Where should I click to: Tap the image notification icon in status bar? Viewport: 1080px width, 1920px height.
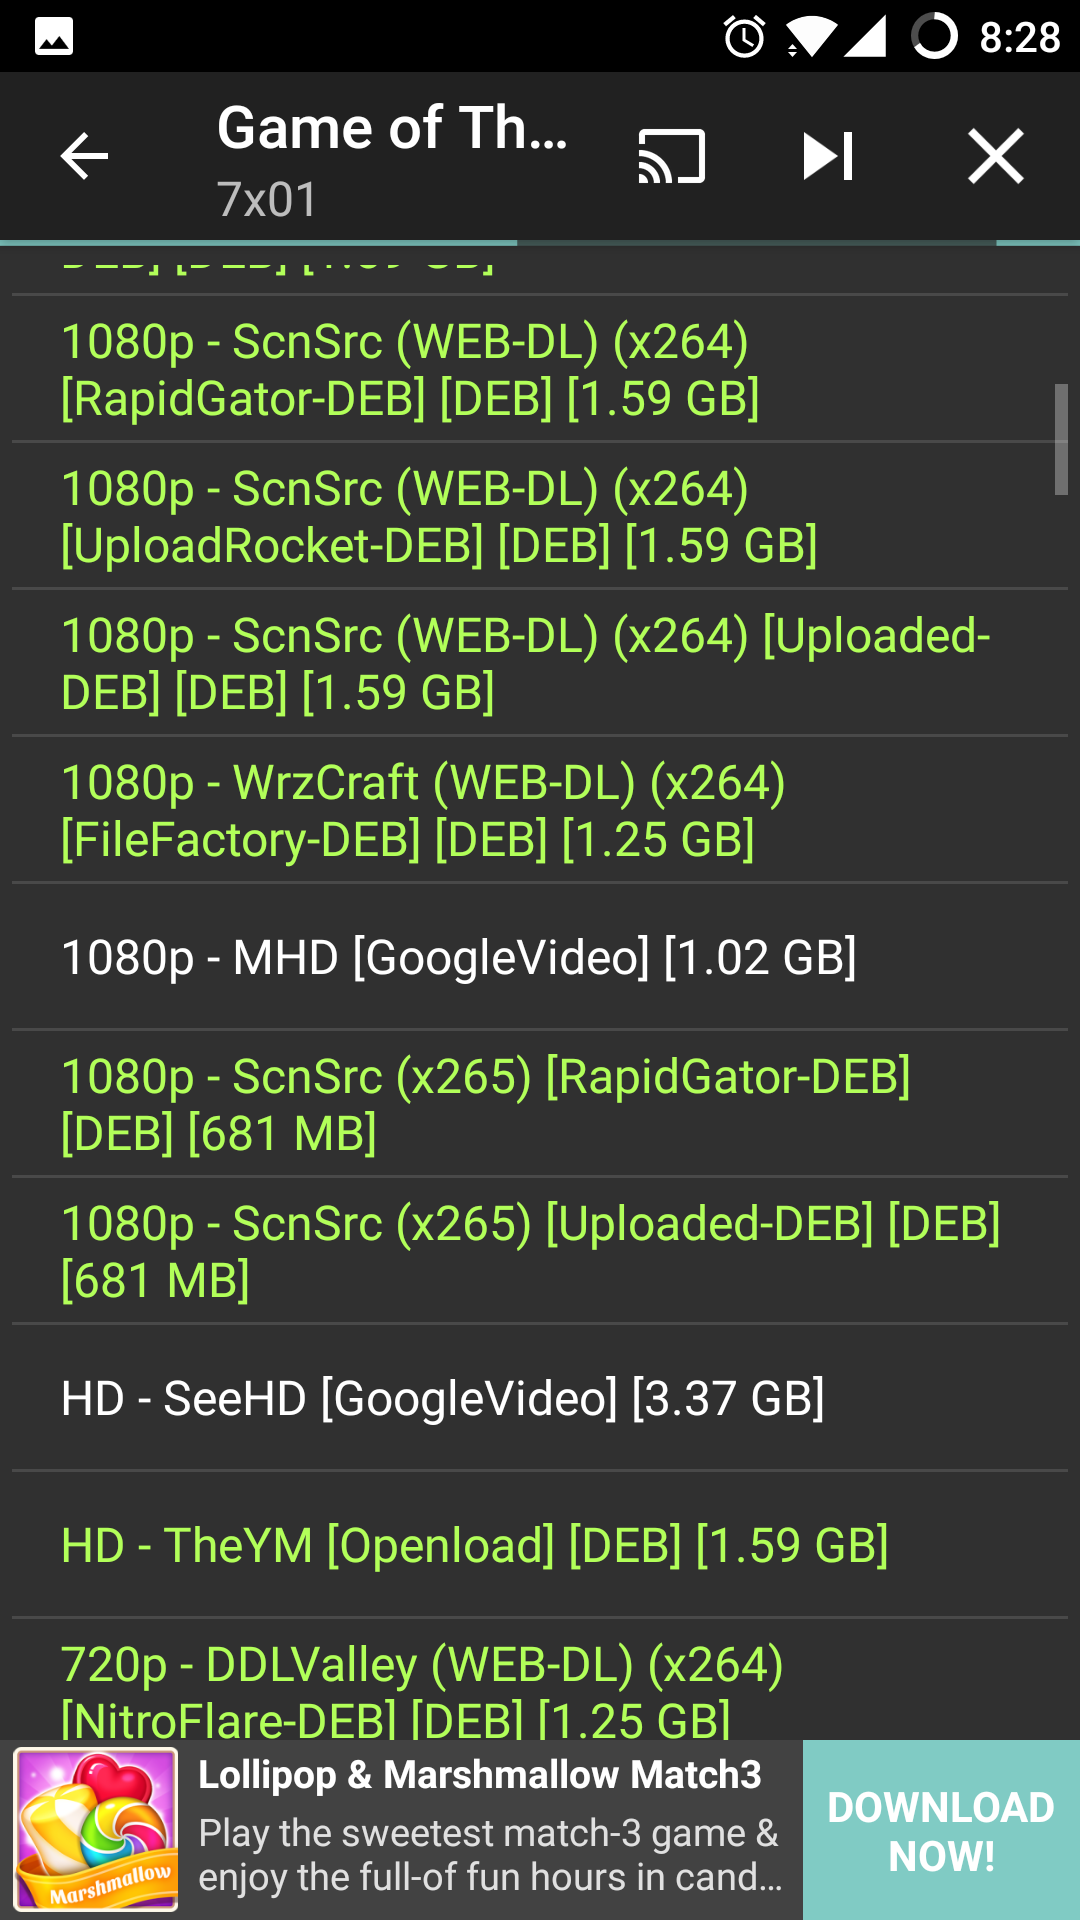54,37
